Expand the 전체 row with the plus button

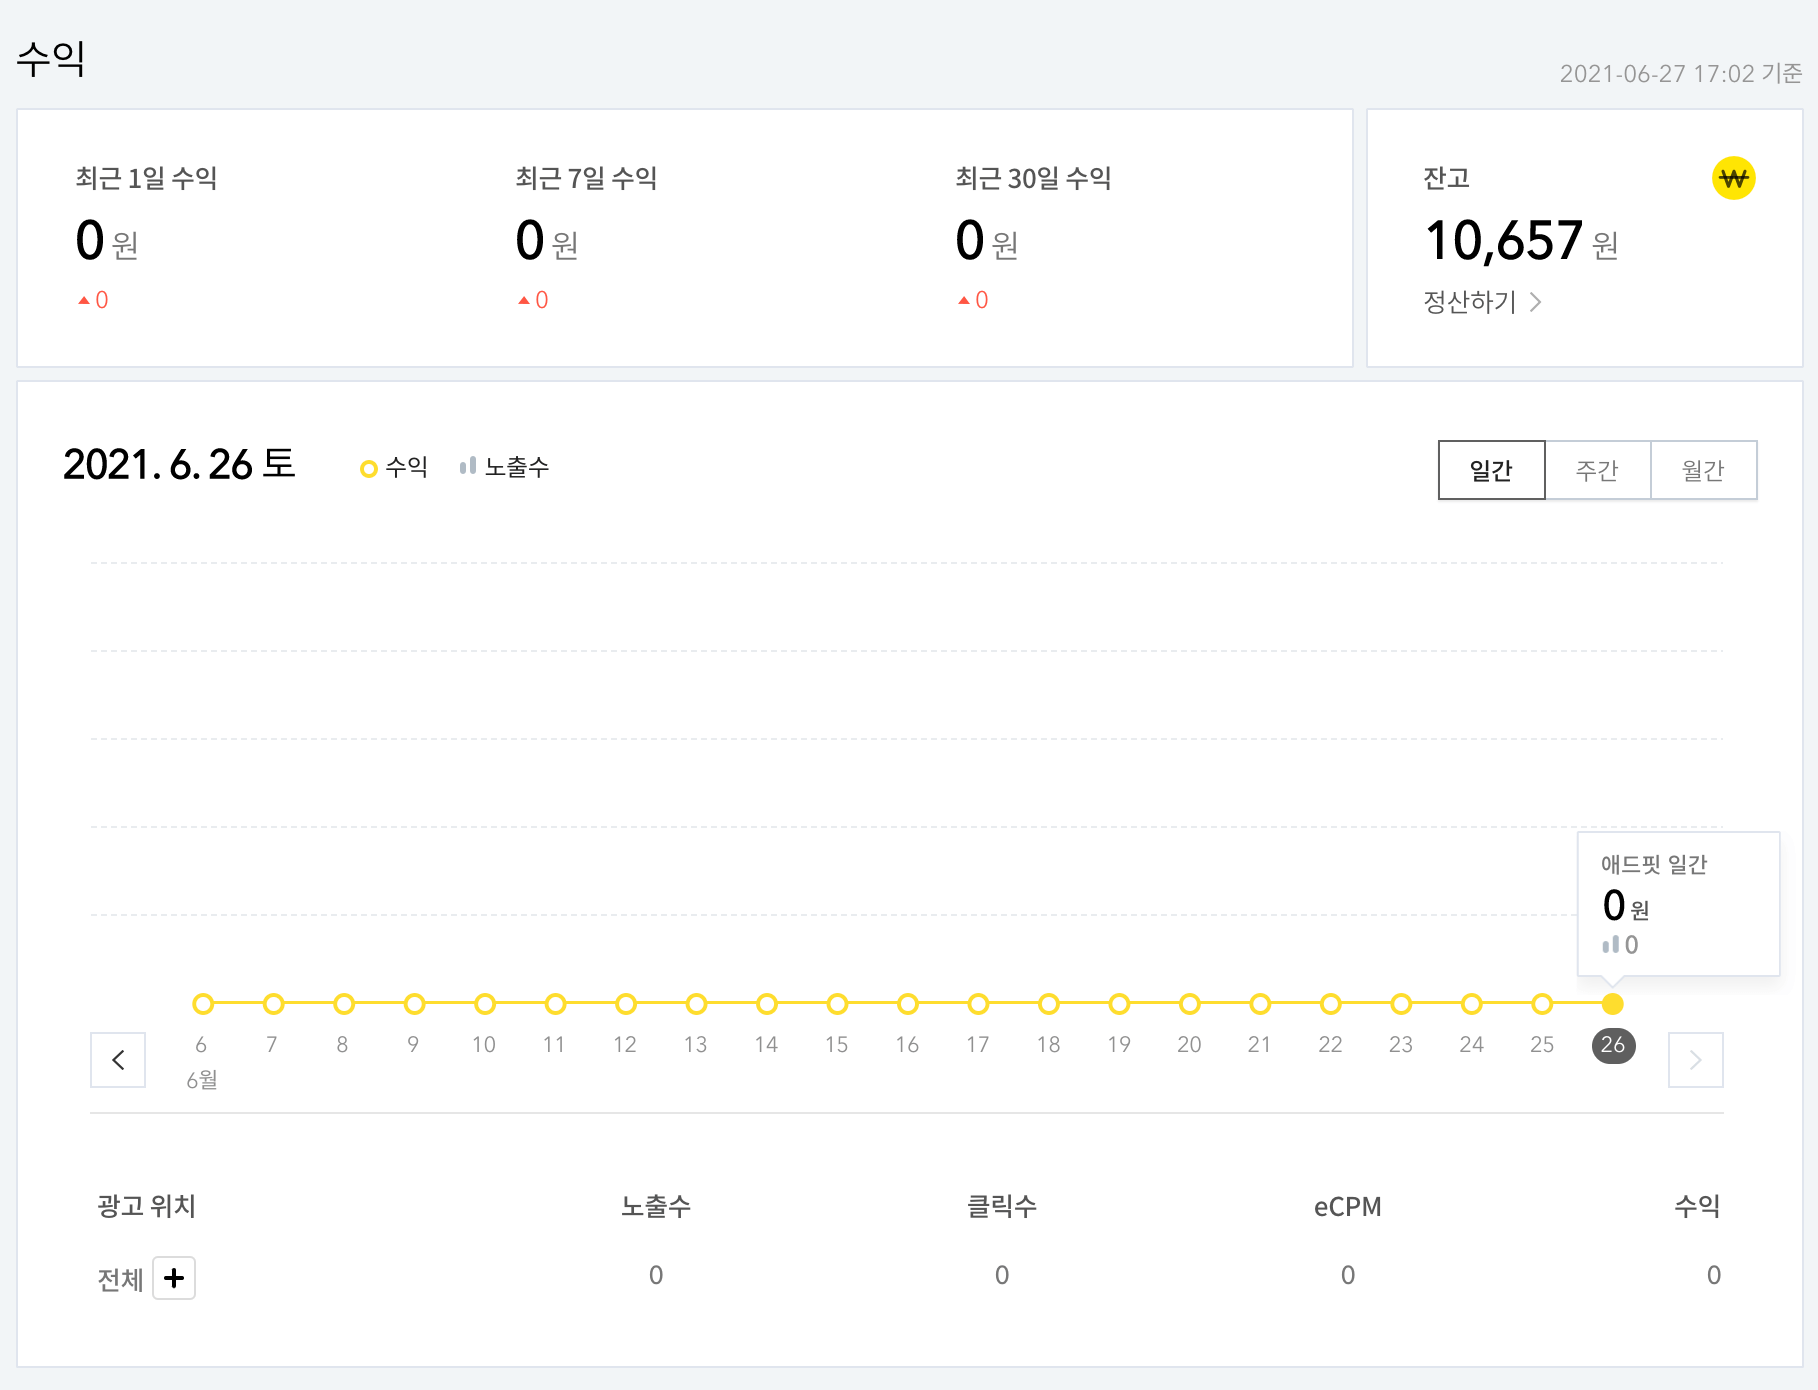click(174, 1278)
